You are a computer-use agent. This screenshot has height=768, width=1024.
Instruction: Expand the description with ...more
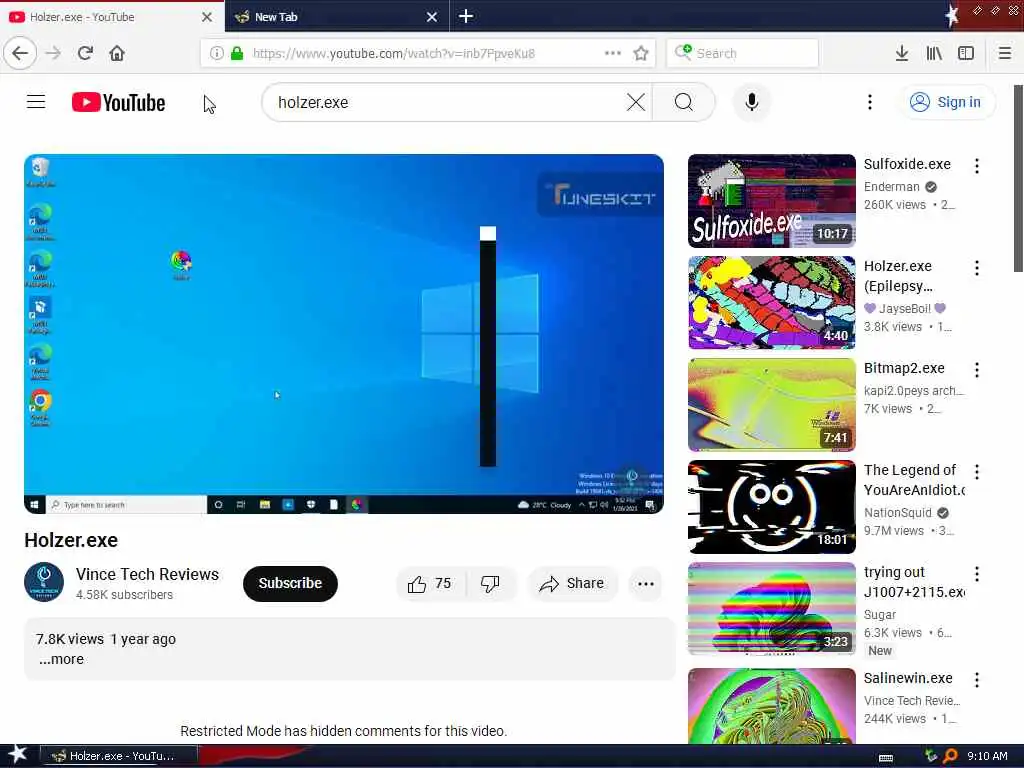(x=61, y=659)
